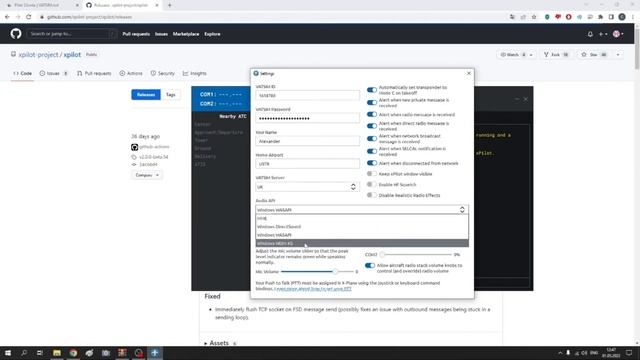Reload the page in Chrome
Screen dimensions: 640x360
pyautogui.click(x=29, y=17)
